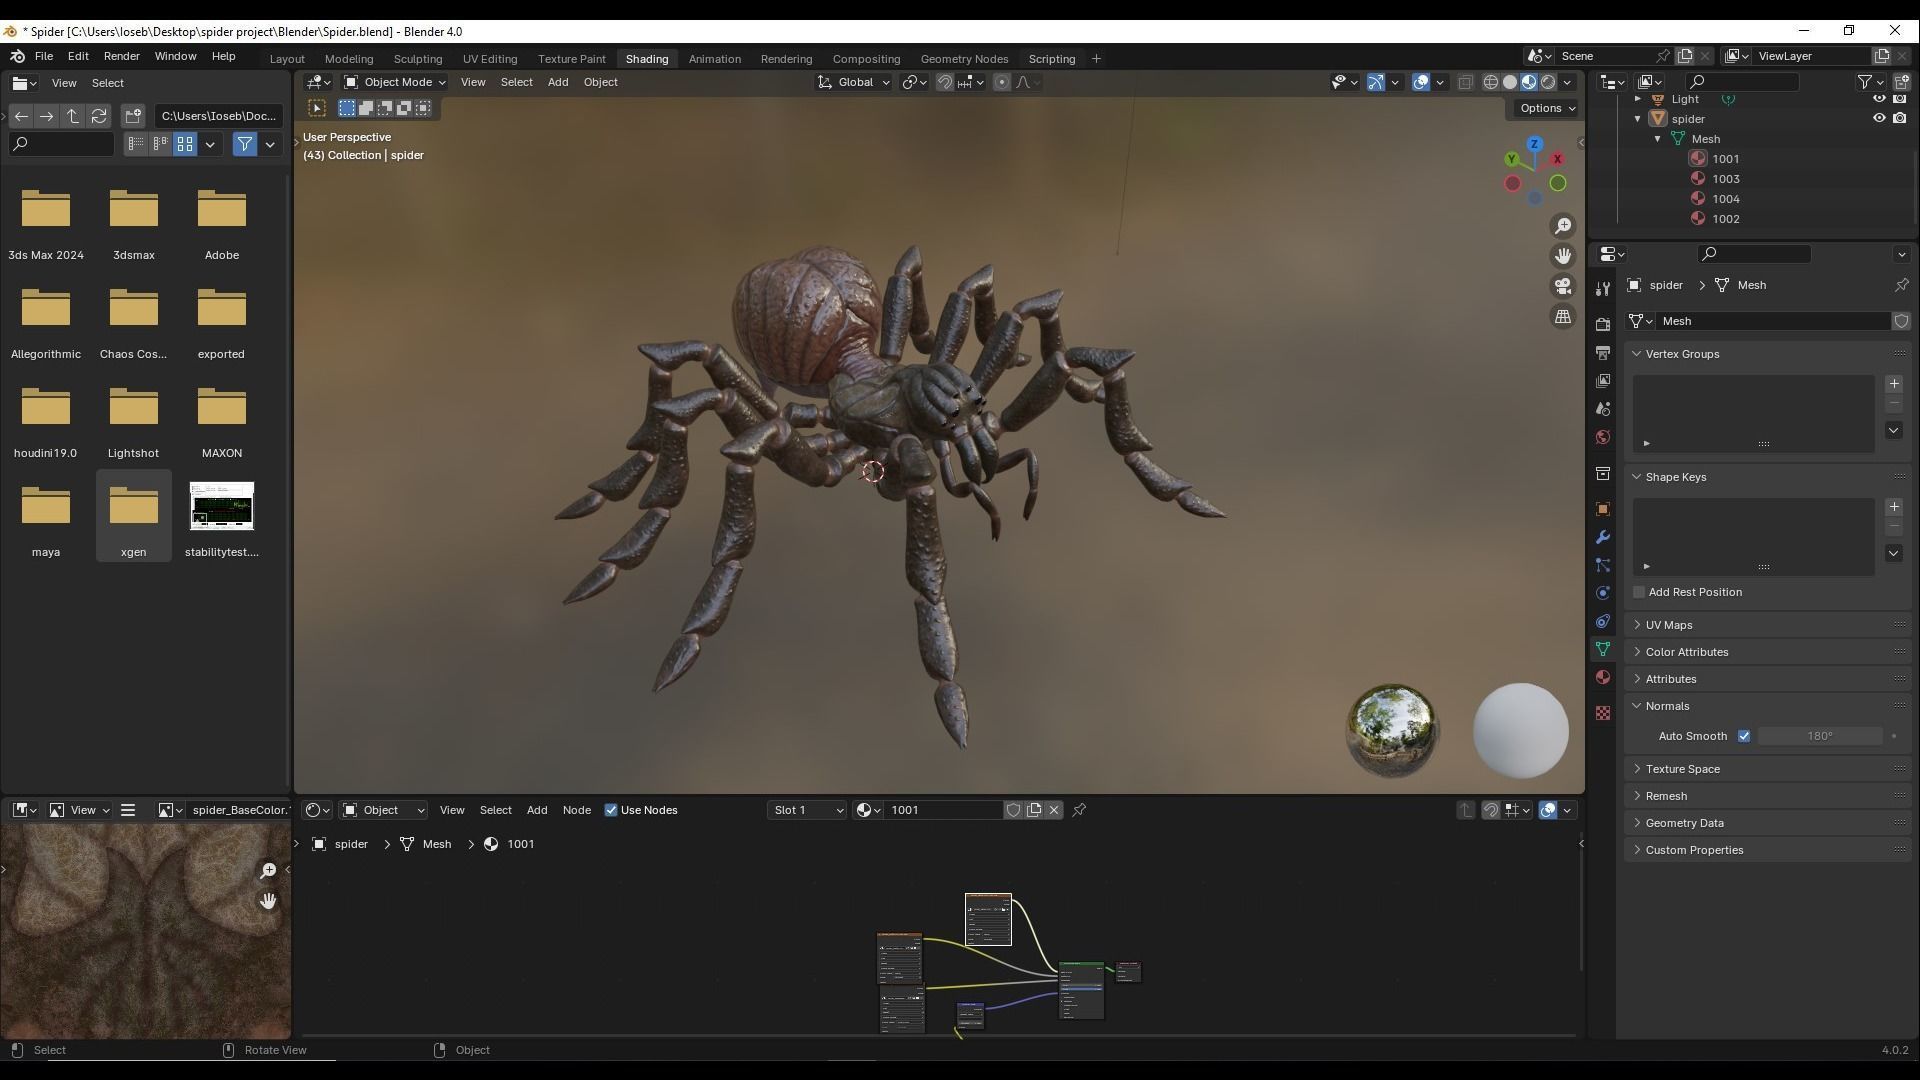The image size is (1920, 1080).
Task: Toggle X-ray mode in viewport header
Action: tap(1466, 82)
